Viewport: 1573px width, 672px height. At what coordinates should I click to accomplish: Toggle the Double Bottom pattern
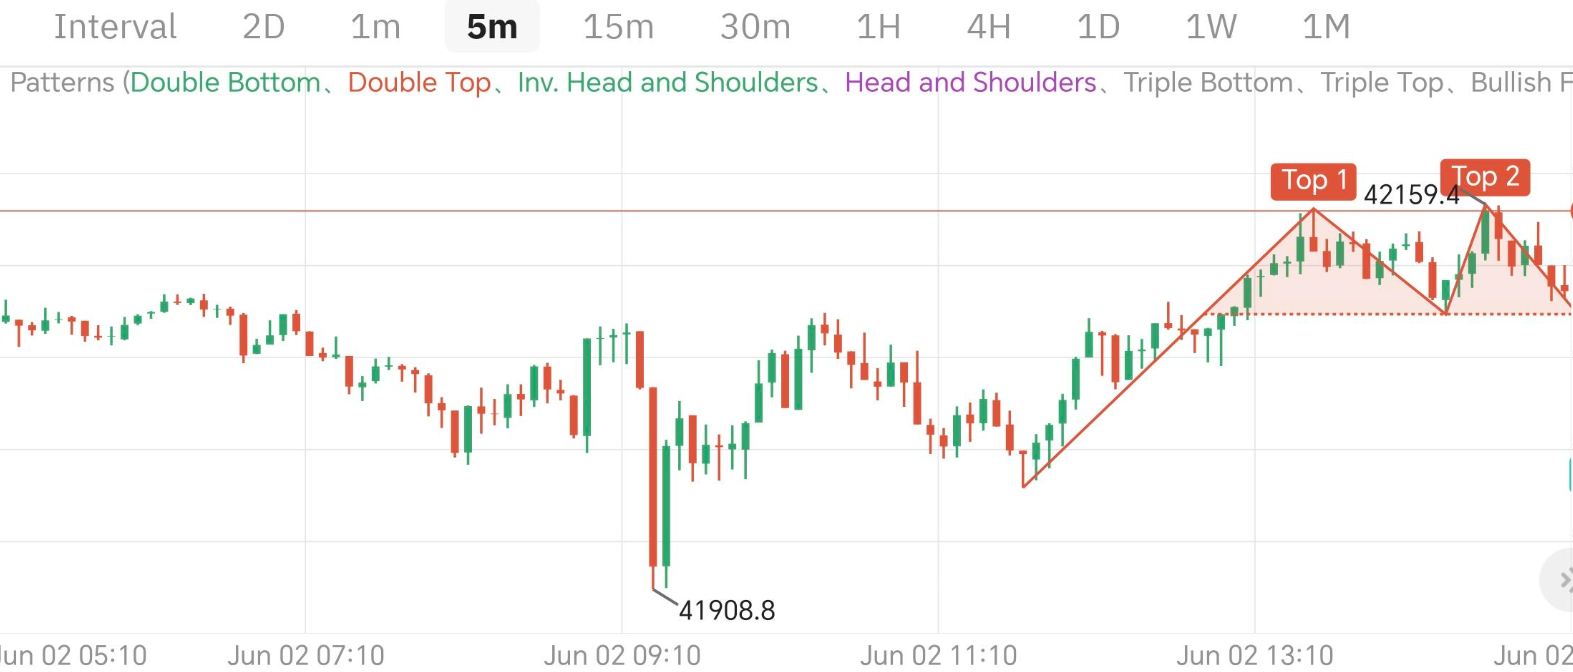225,83
